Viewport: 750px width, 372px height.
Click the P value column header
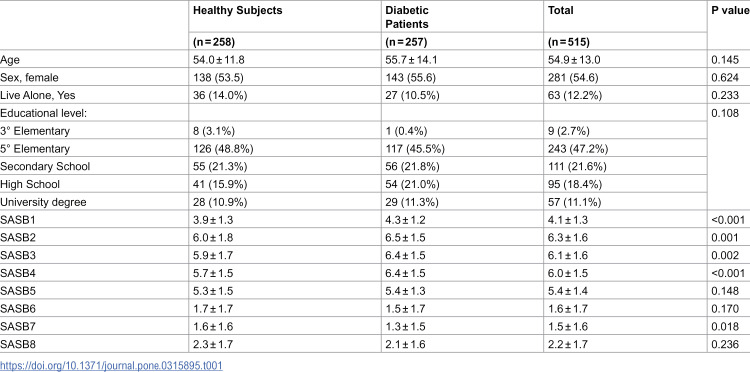click(x=730, y=11)
